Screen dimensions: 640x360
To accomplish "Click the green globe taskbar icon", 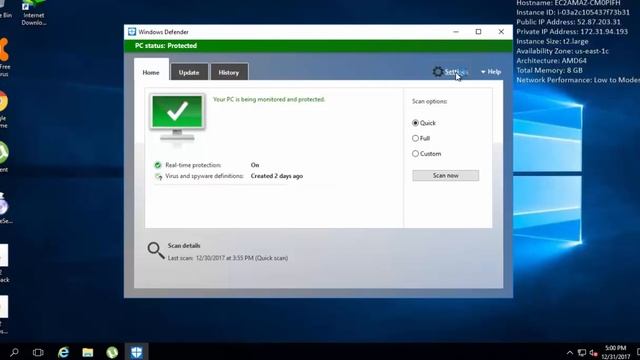I will [112, 352].
